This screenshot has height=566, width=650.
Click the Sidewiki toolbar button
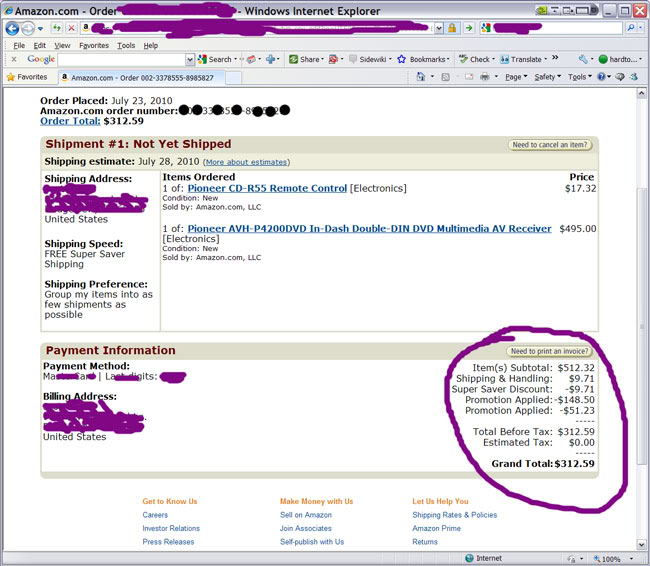[x=368, y=59]
